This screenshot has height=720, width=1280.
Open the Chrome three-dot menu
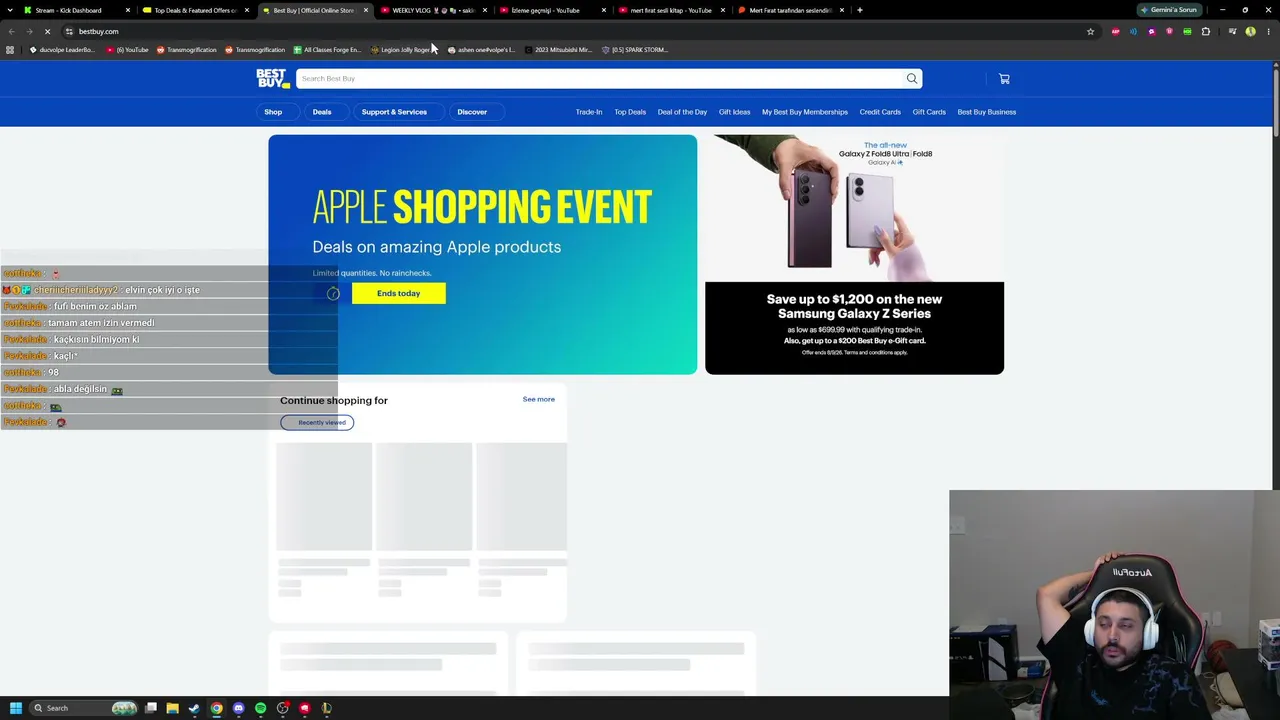click(x=1268, y=31)
